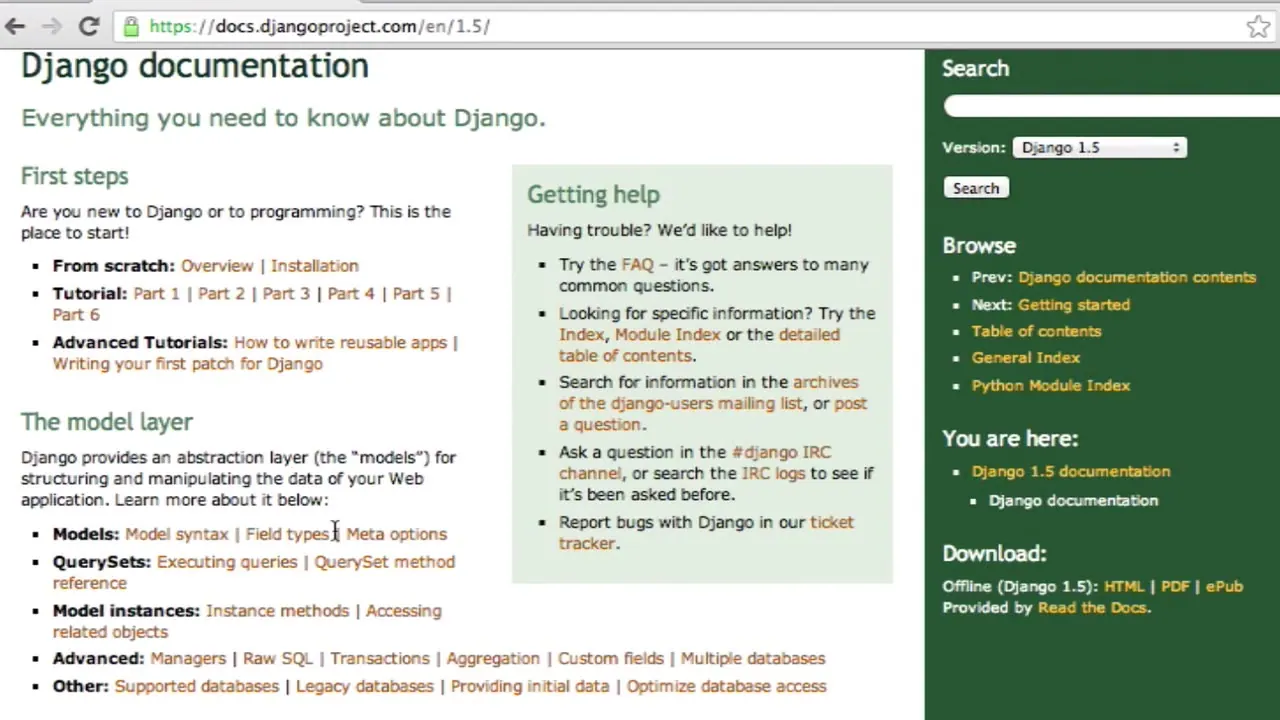The width and height of the screenshot is (1280, 720).
Task: Open the Meta options link
Action: (397, 534)
